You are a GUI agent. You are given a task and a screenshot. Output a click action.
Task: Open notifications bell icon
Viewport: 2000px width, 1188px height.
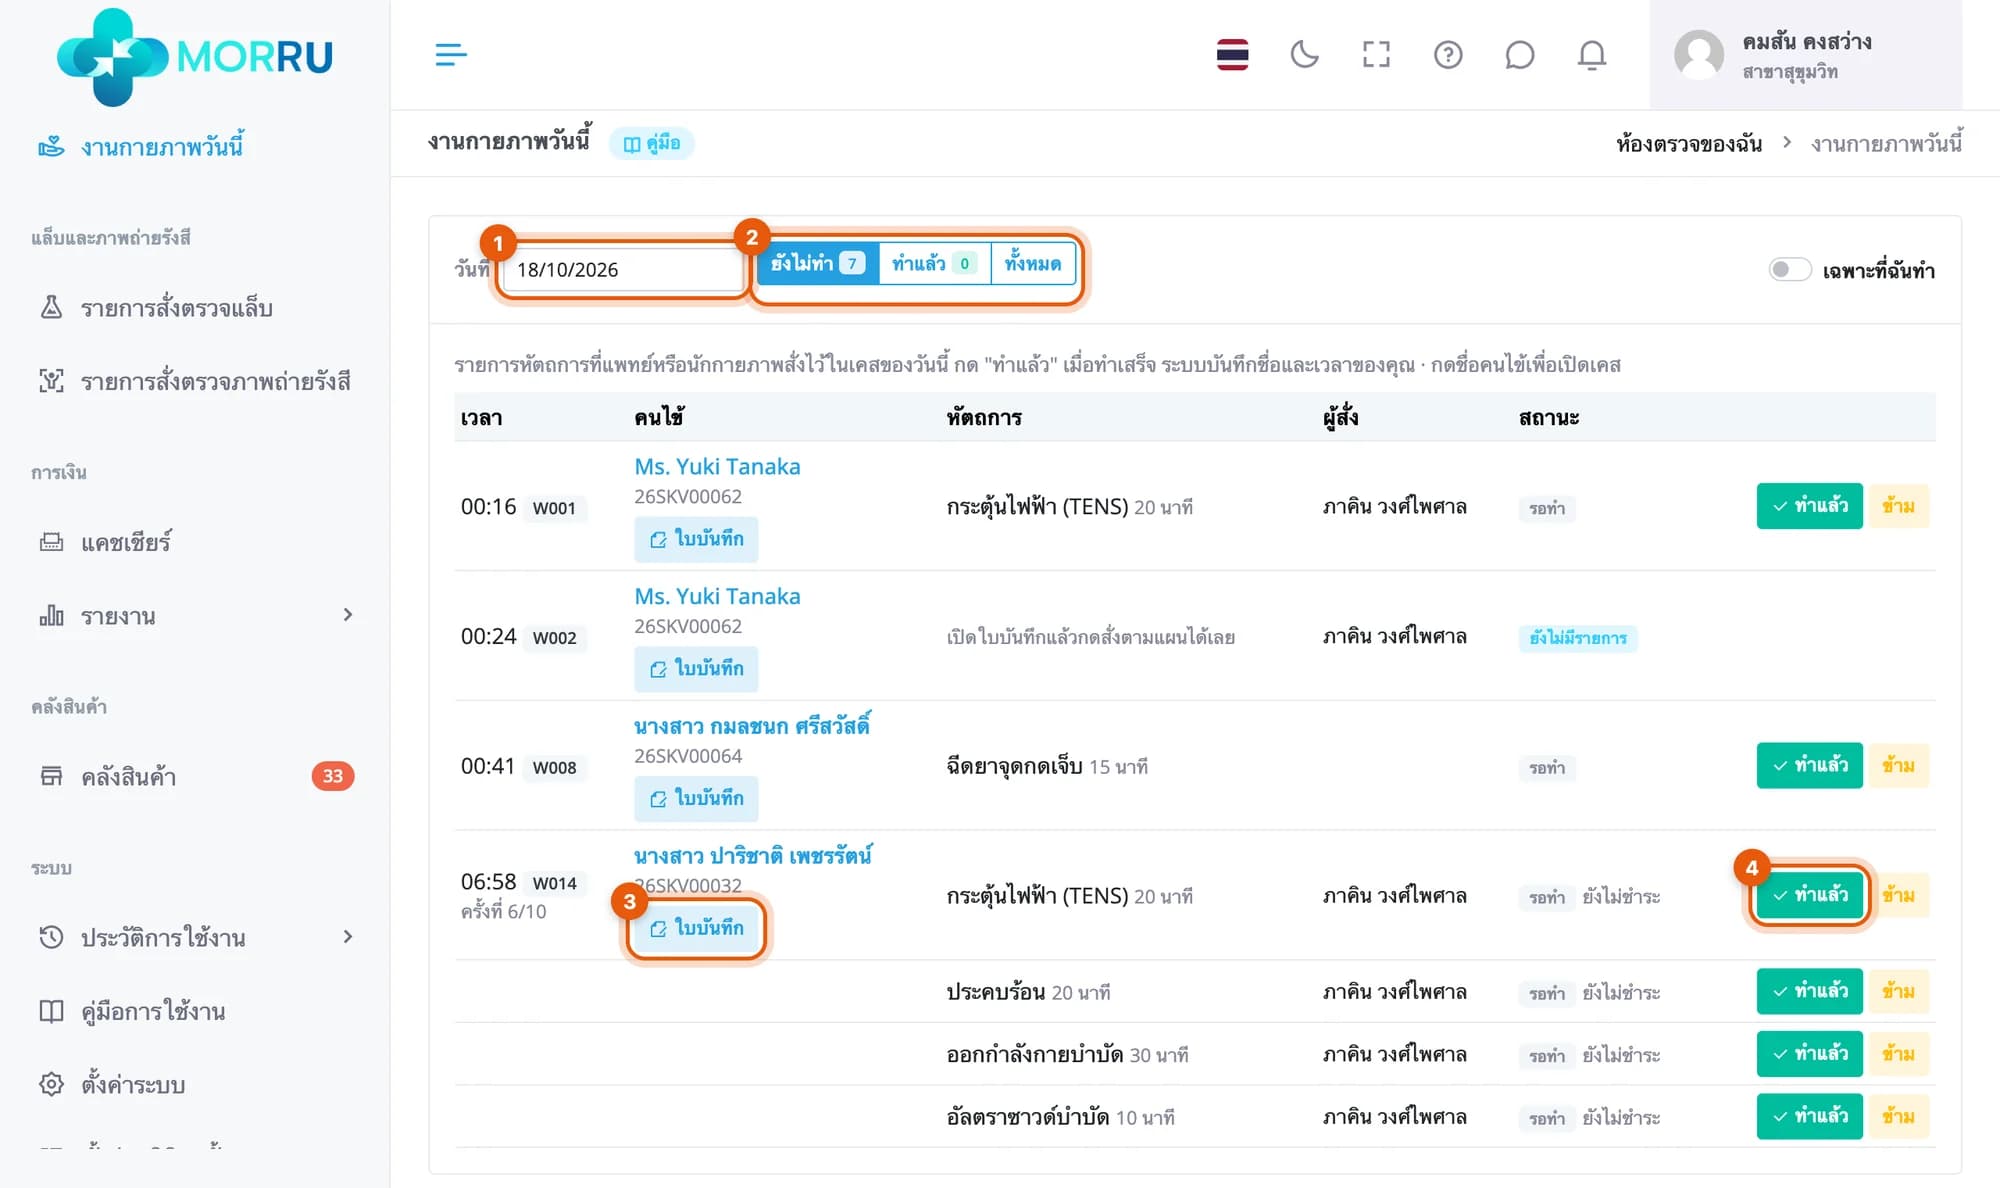tap(1591, 54)
